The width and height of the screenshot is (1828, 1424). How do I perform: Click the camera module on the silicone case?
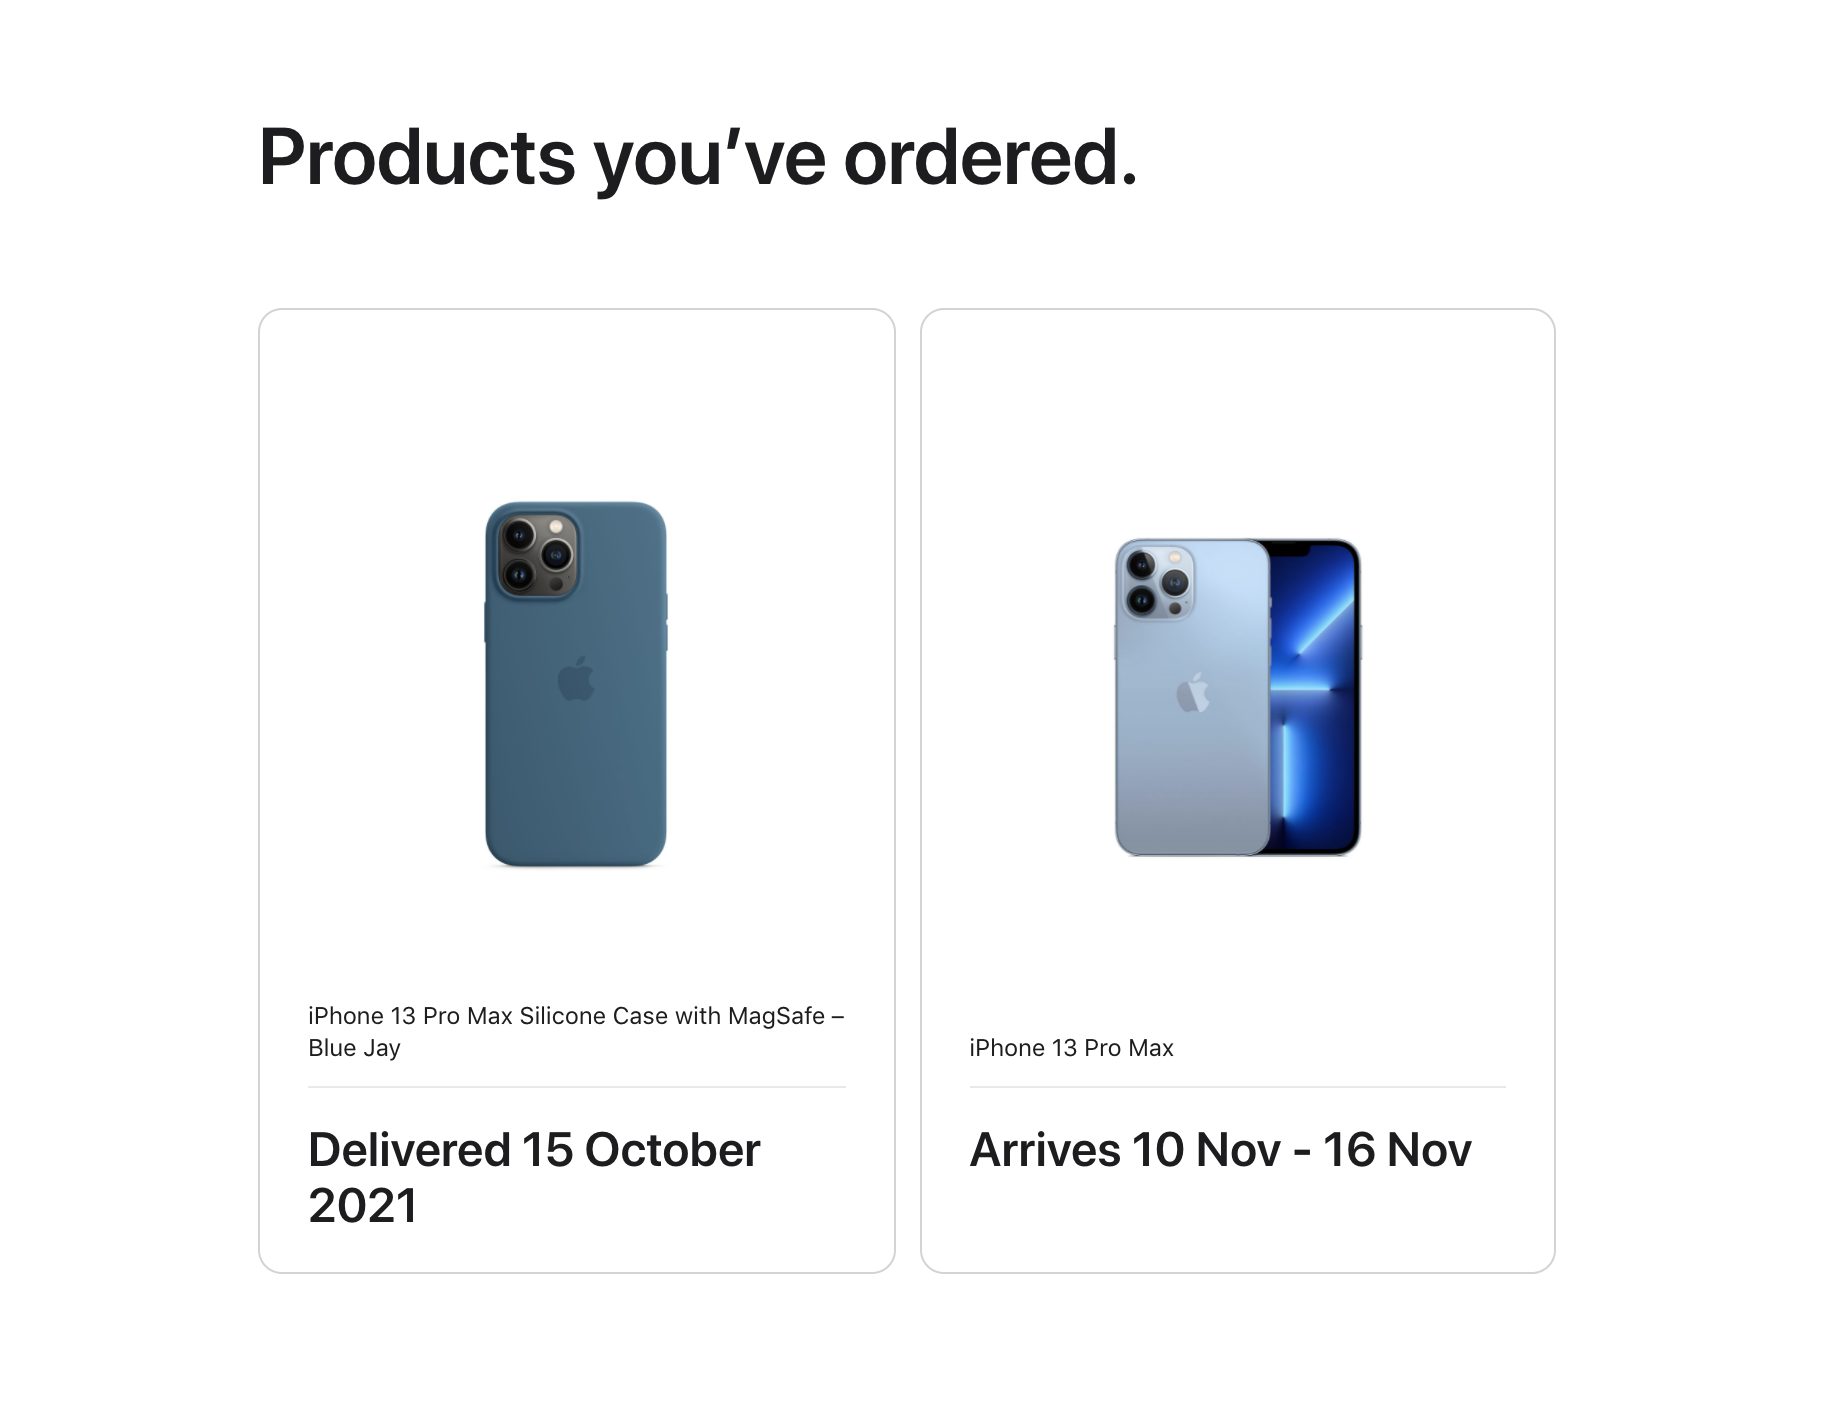(538, 556)
